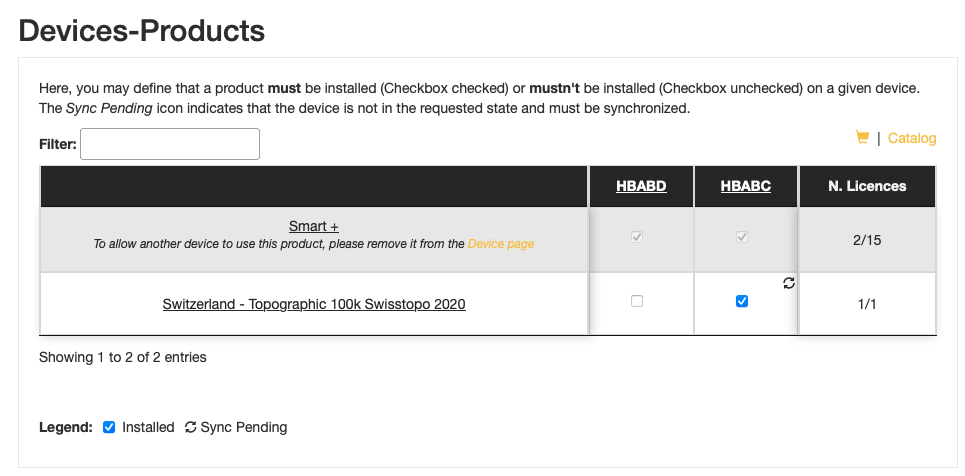The width and height of the screenshot is (965, 476).
Task: Click the disabled HBABD checkbox for Smart +
Action: pos(637,236)
